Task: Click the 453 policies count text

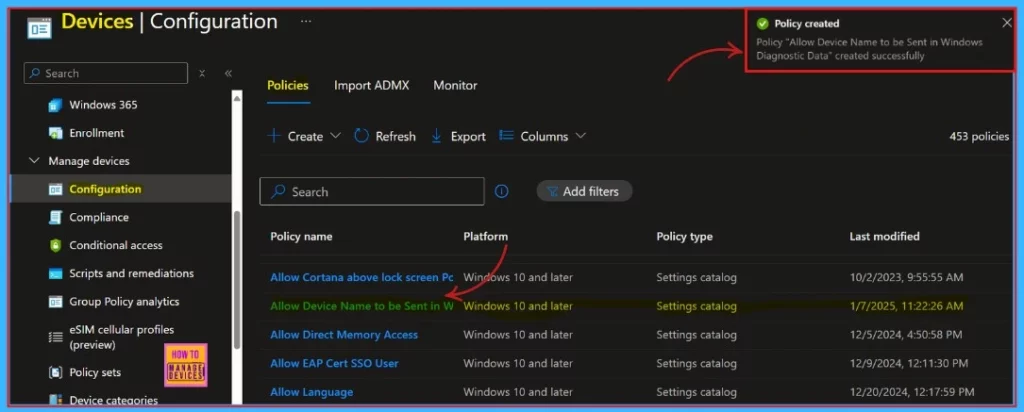Action: [x=979, y=136]
